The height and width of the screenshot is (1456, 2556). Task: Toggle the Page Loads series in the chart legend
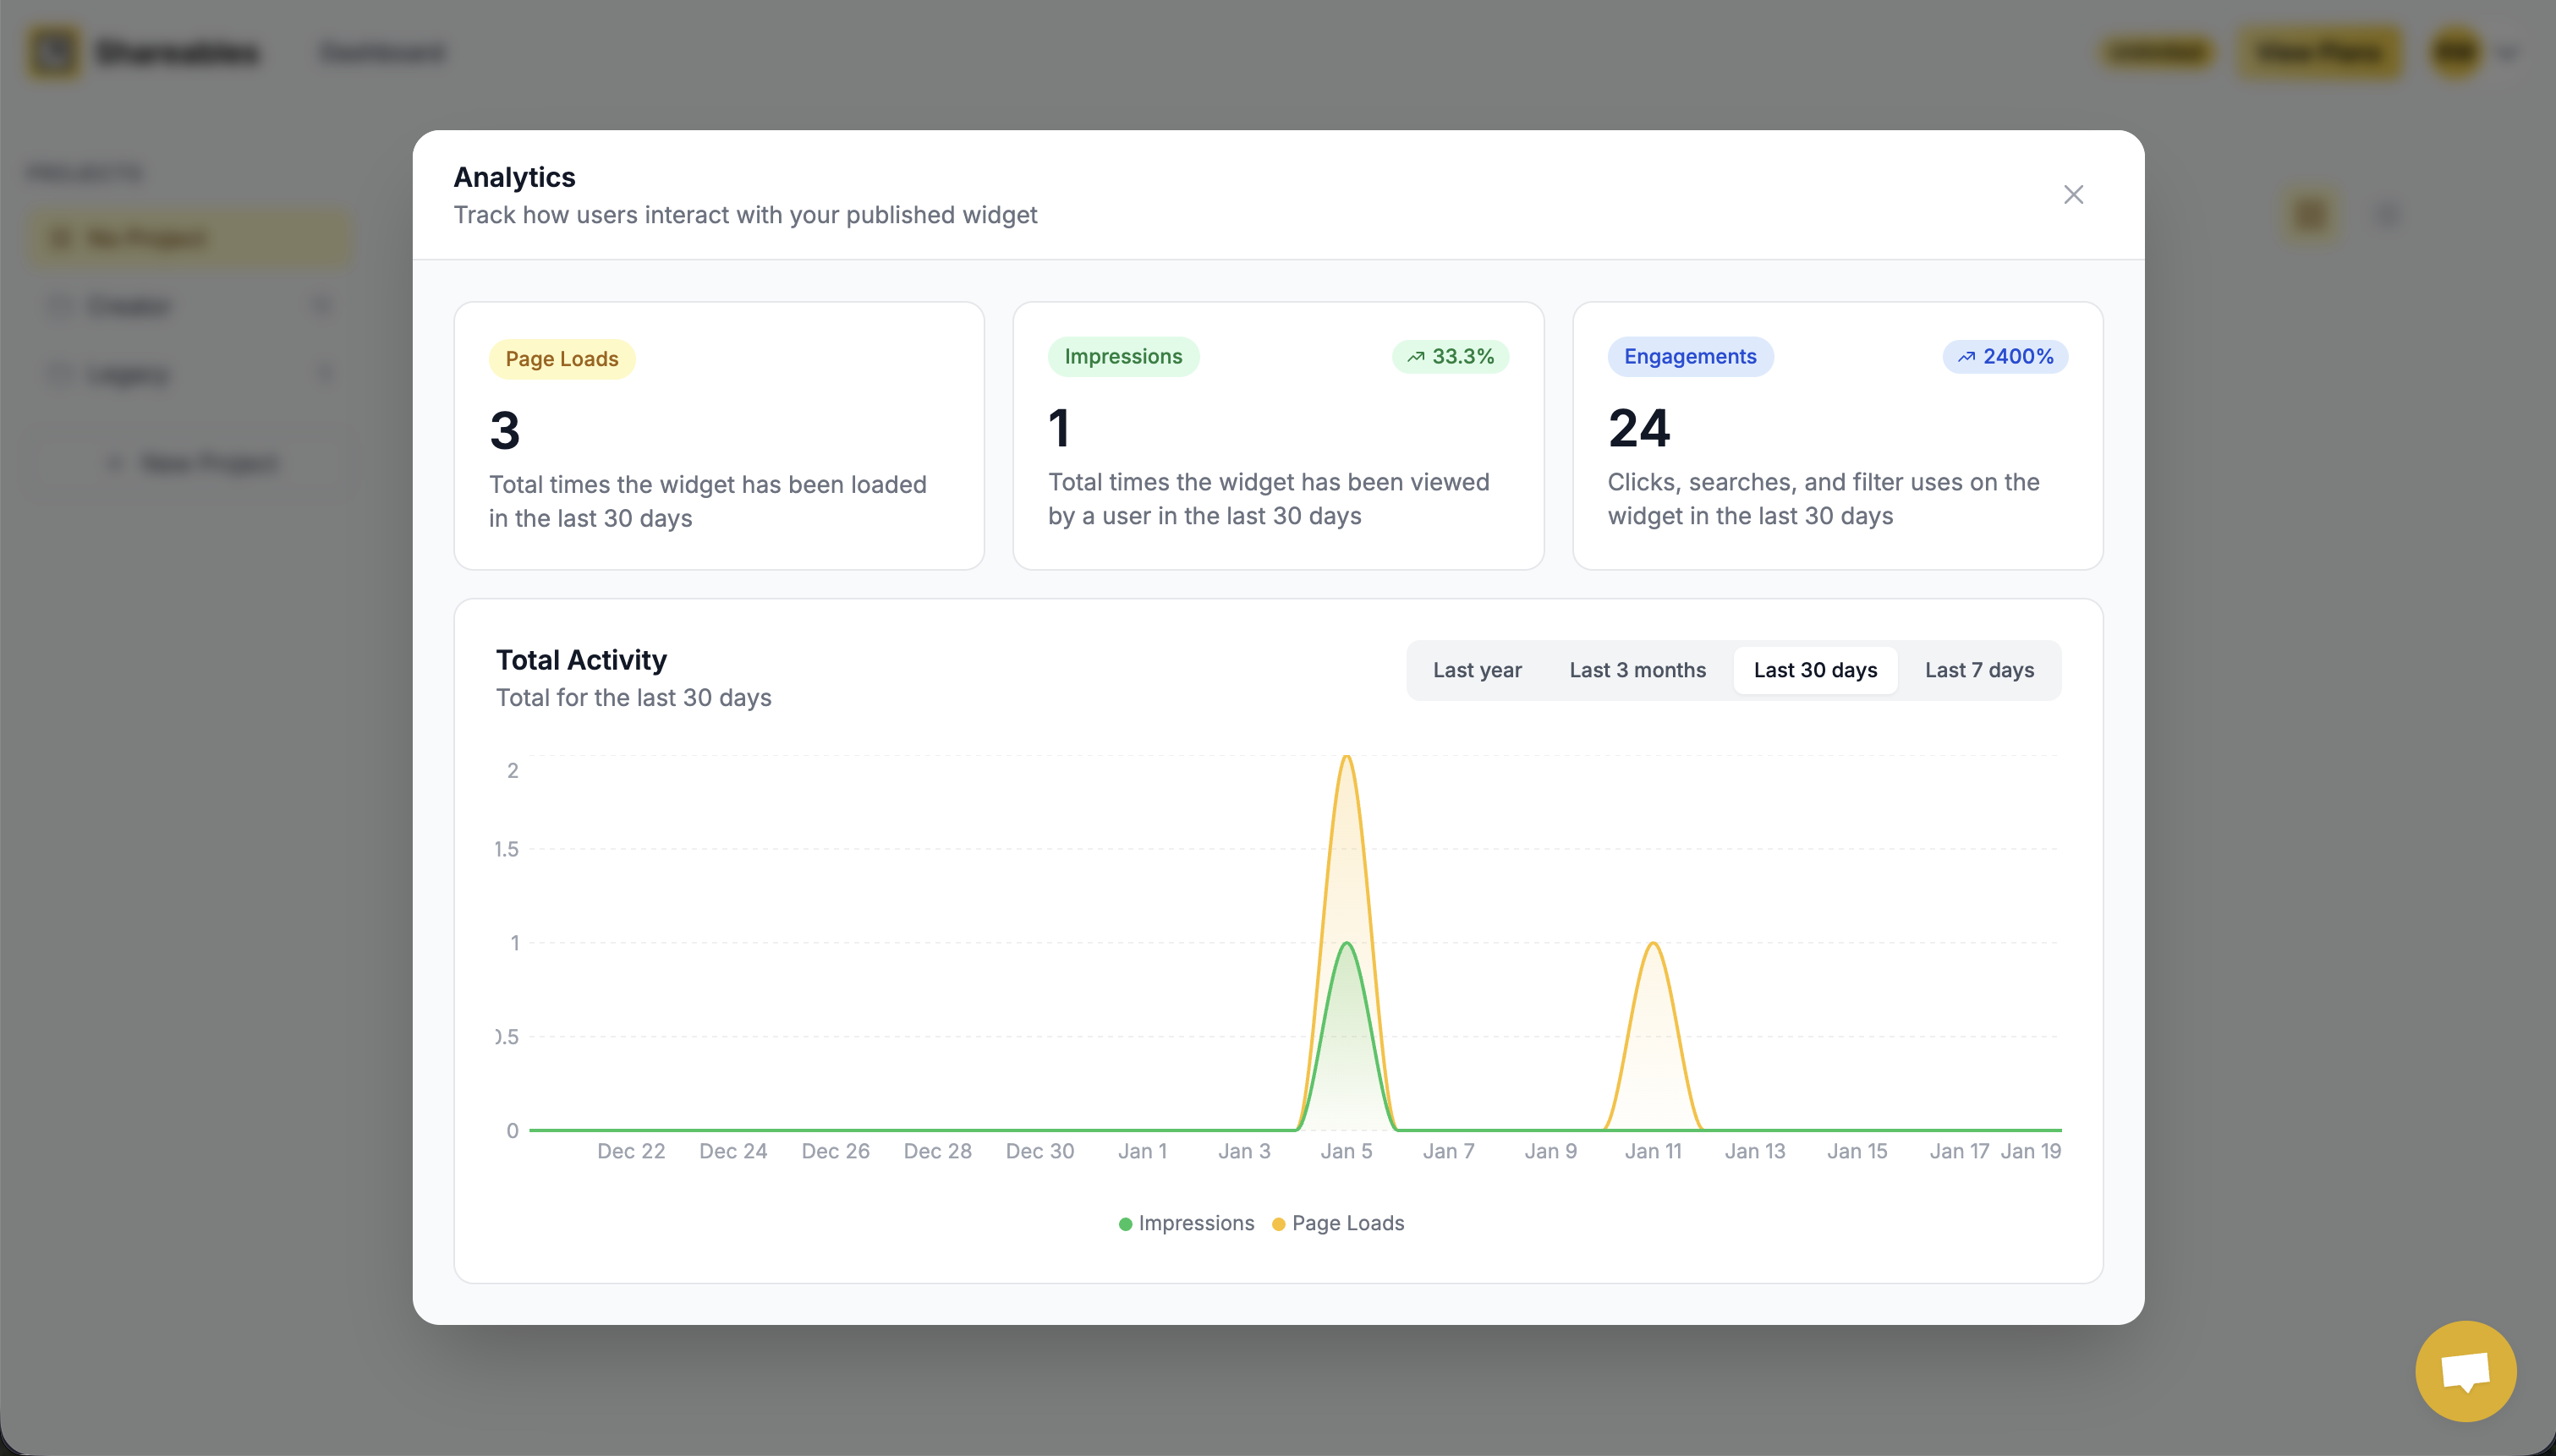click(1337, 1223)
